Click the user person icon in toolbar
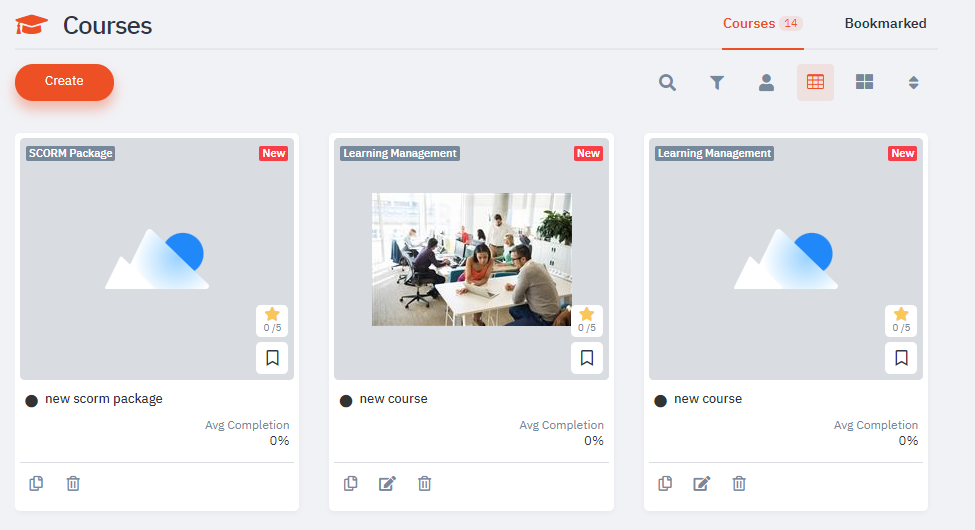Viewport: 975px width, 530px height. point(766,82)
